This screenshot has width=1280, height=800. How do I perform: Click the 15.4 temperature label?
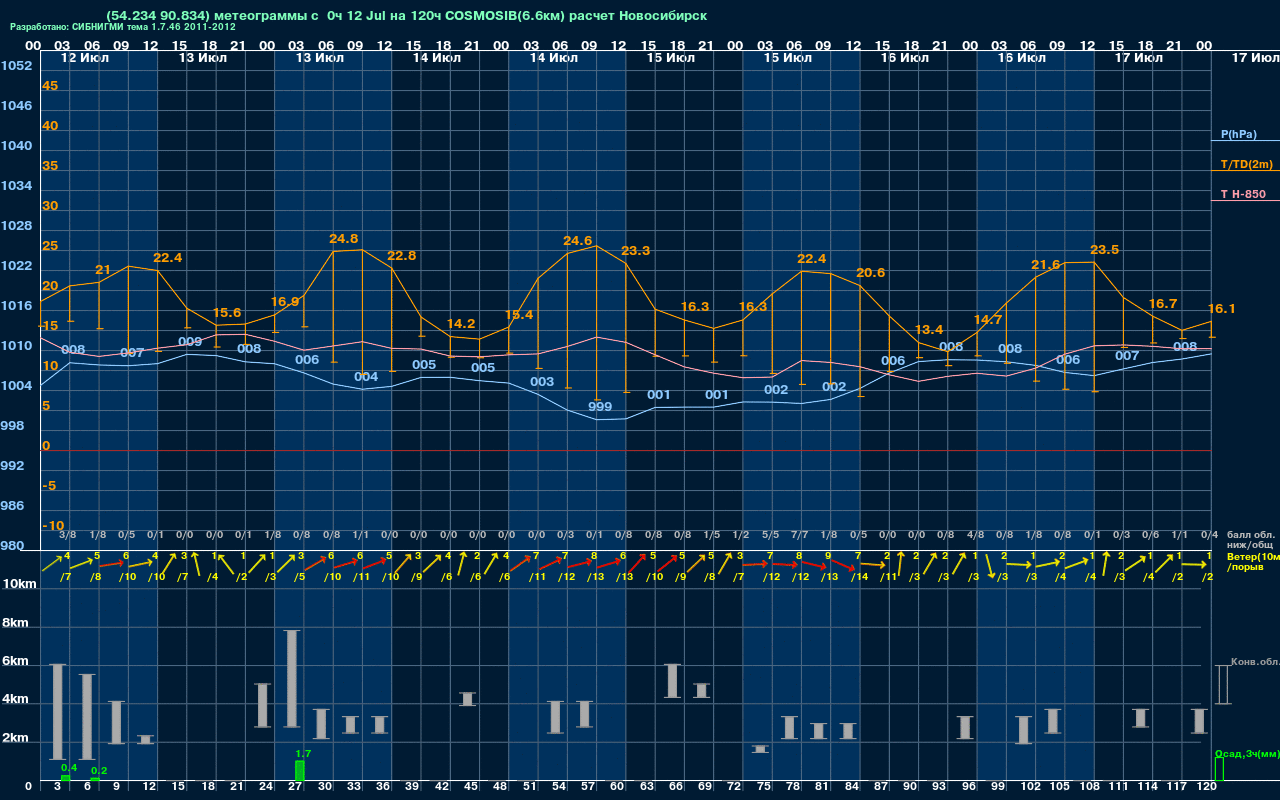coord(519,315)
